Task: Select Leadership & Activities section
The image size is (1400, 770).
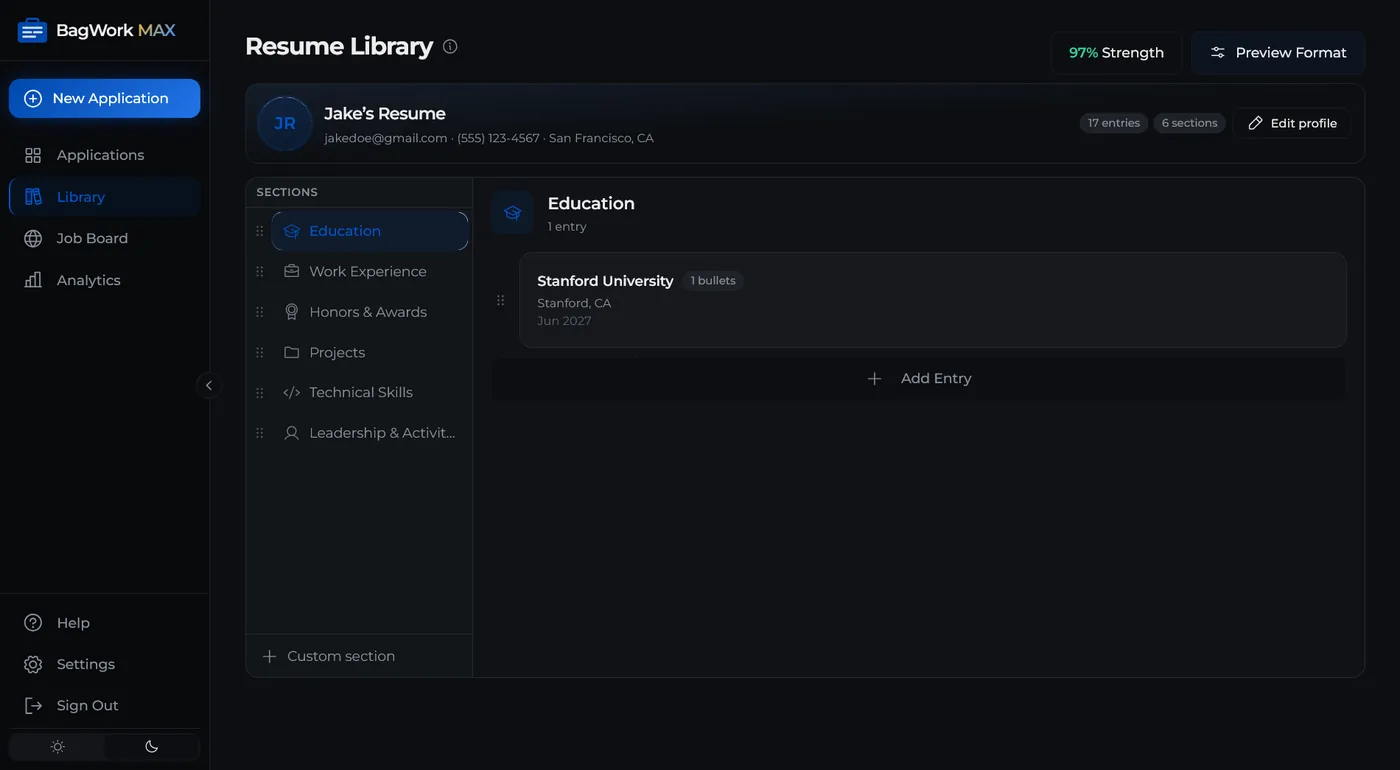Action: (x=369, y=433)
